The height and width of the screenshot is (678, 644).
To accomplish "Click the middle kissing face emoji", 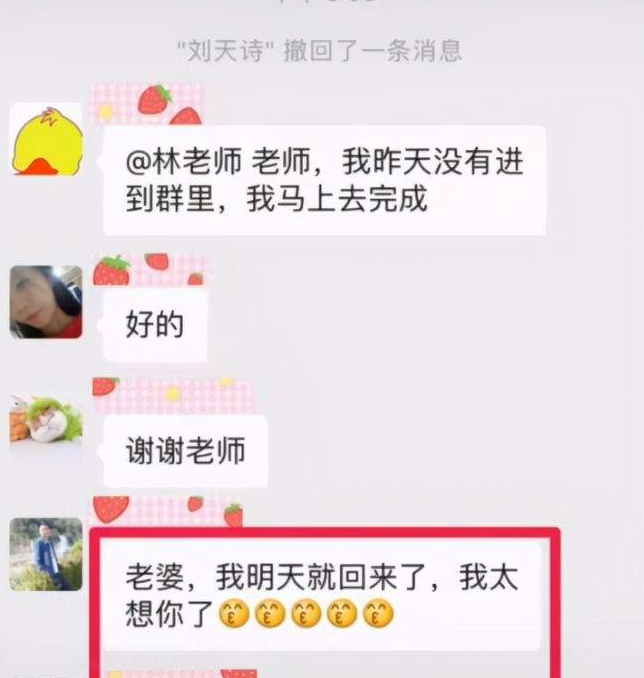I will click(x=306, y=614).
